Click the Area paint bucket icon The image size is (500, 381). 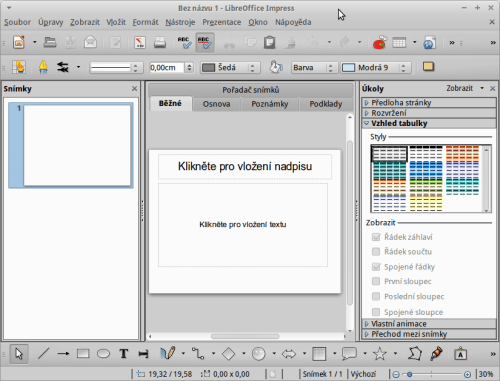click(x=276, y=67)
